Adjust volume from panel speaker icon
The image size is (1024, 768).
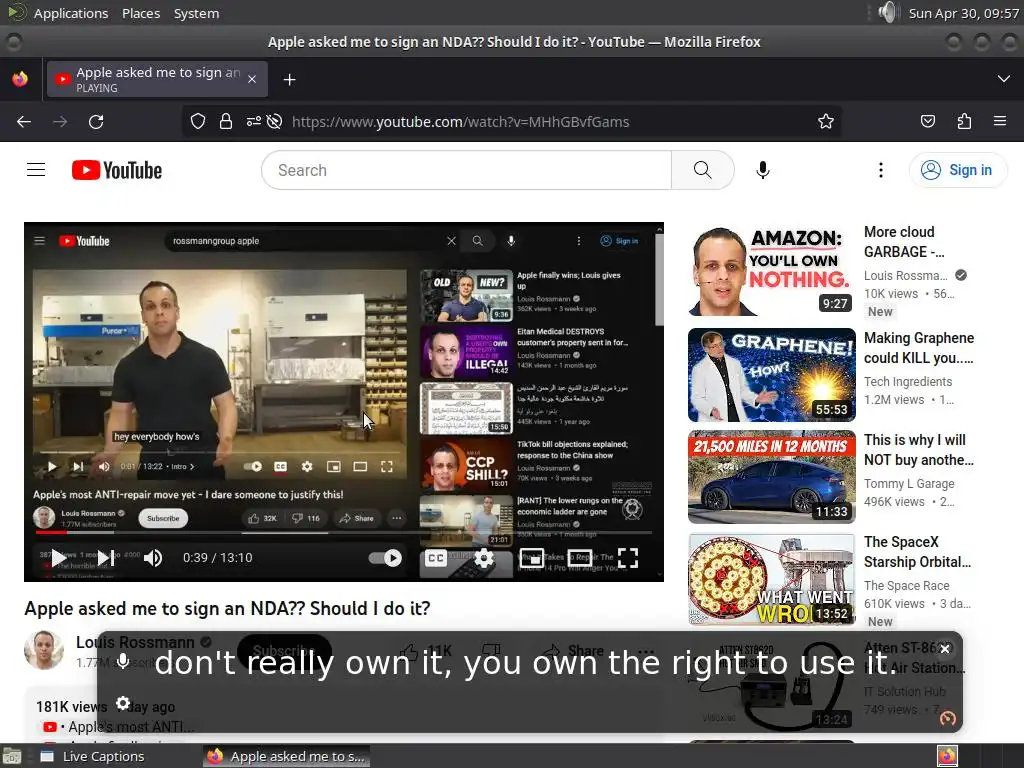pyautogui.click(x=889, y=12)
